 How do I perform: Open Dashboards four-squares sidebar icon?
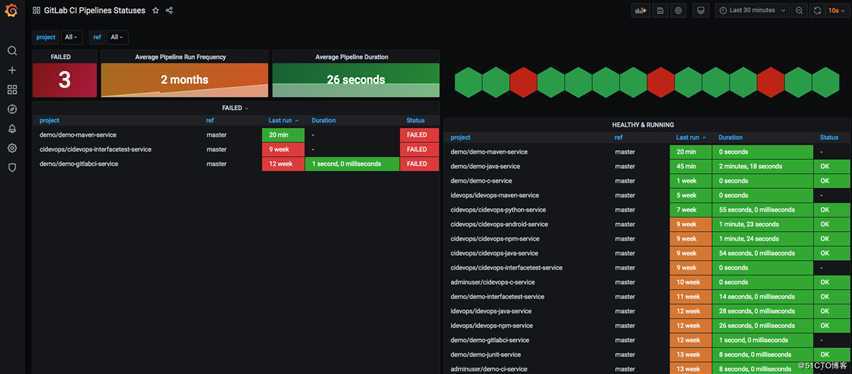click(12, 90)
